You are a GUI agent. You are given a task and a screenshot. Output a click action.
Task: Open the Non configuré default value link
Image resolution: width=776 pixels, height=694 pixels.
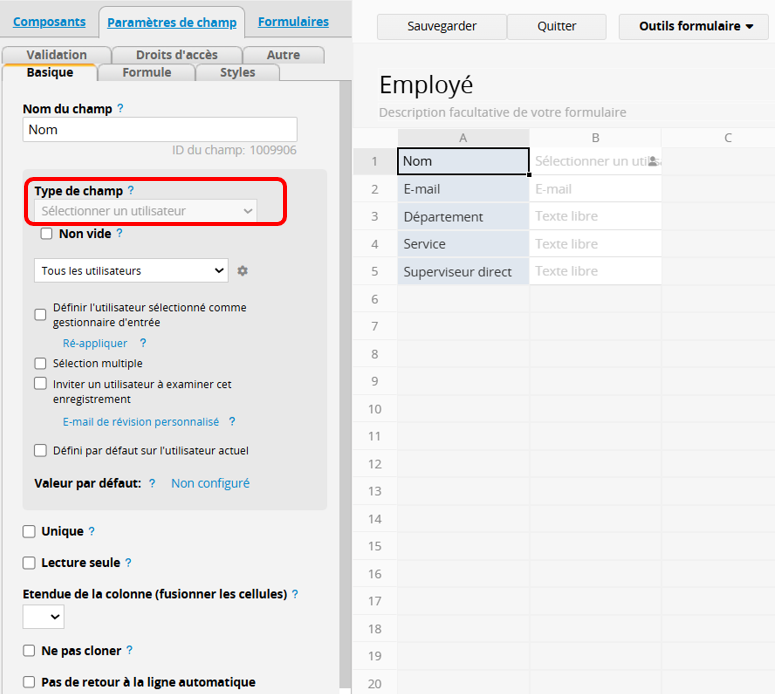coord(210,483)
